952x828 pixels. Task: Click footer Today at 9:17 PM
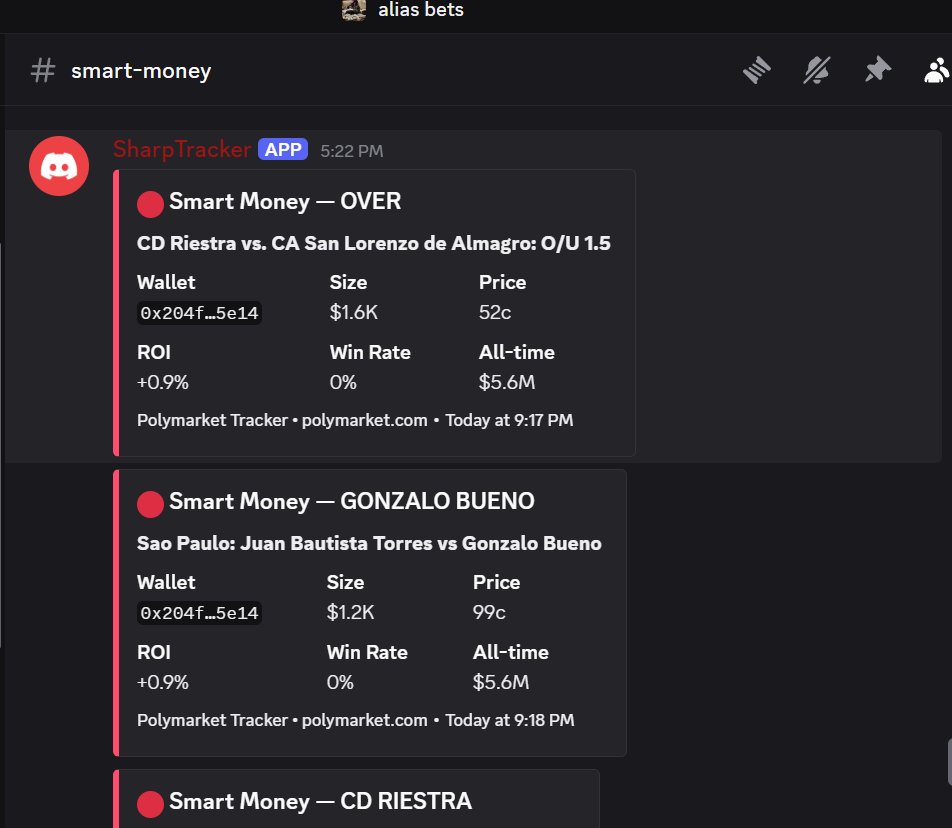click(x=509, y=420)
